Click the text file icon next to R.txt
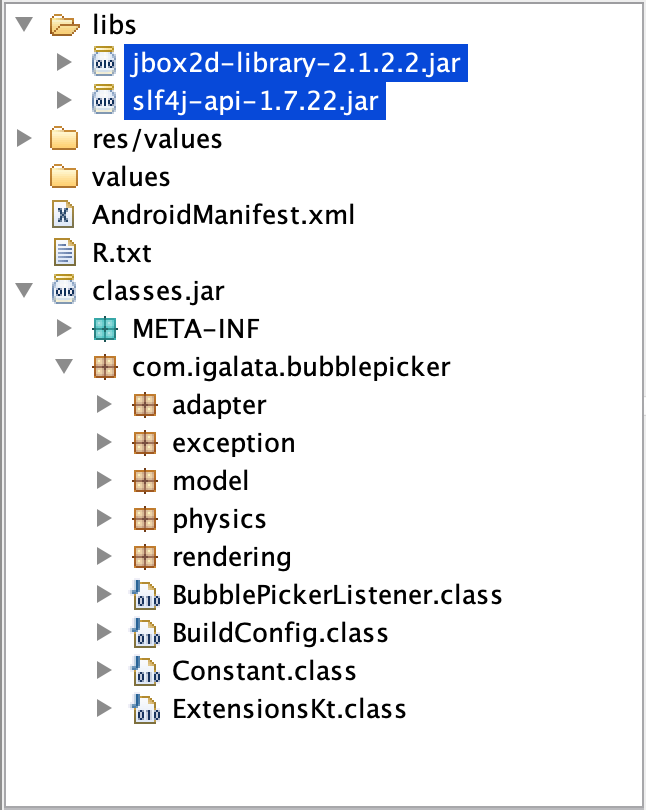This screenshot has height=810, width=646. [x=65, y=253]
